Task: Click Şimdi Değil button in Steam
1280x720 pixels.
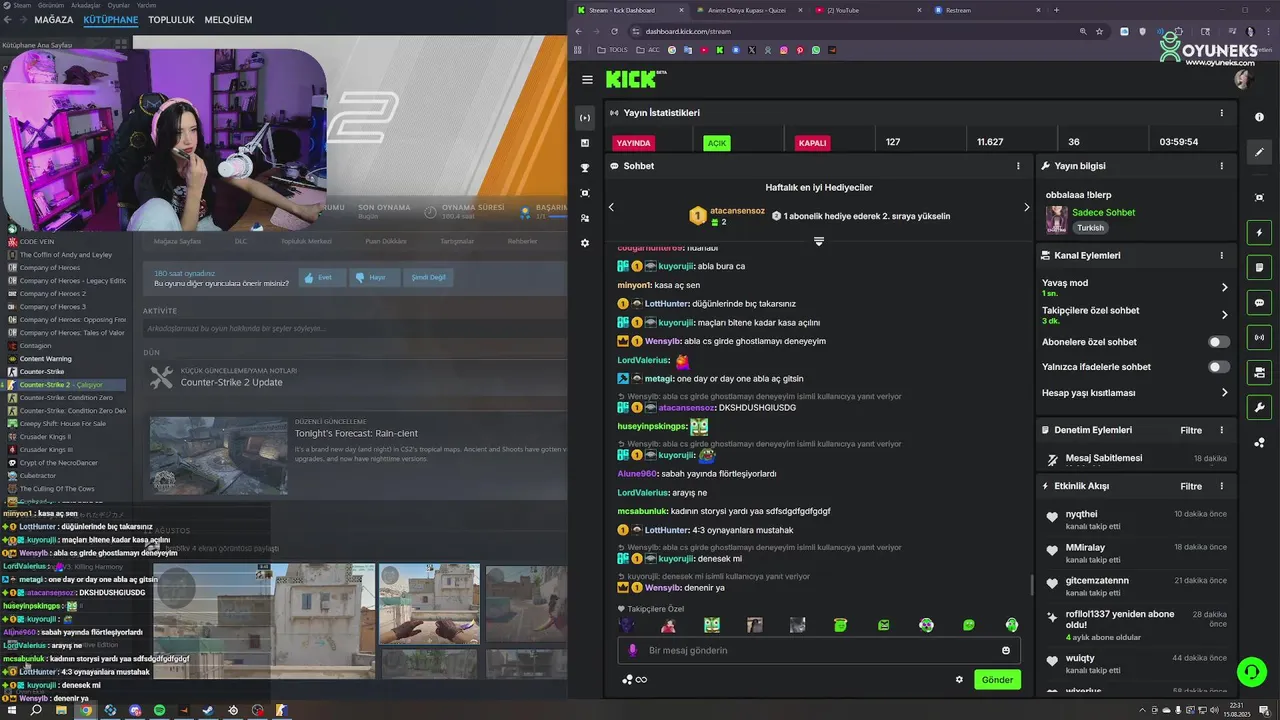Action: [429, 278]
